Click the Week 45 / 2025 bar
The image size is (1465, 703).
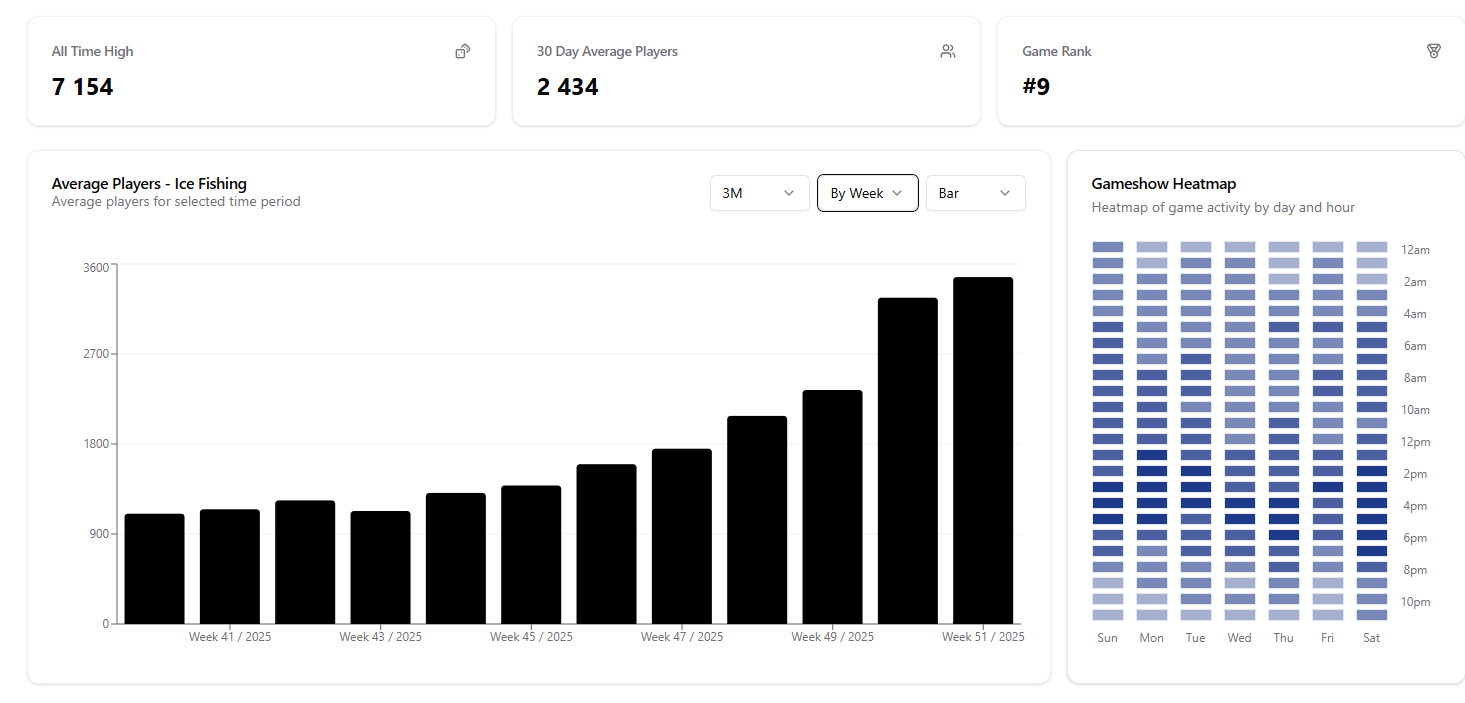531,554
